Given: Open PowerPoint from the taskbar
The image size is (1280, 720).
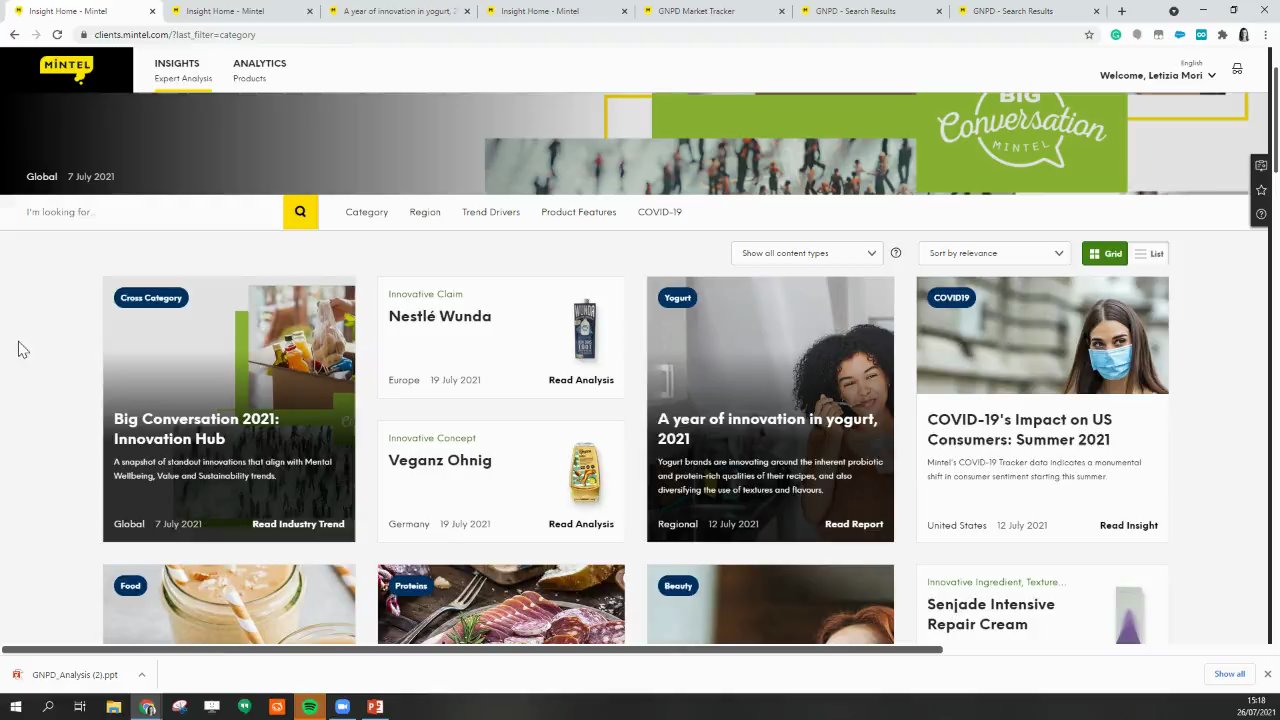Looking at the screenshot, I should click(375, 707).
